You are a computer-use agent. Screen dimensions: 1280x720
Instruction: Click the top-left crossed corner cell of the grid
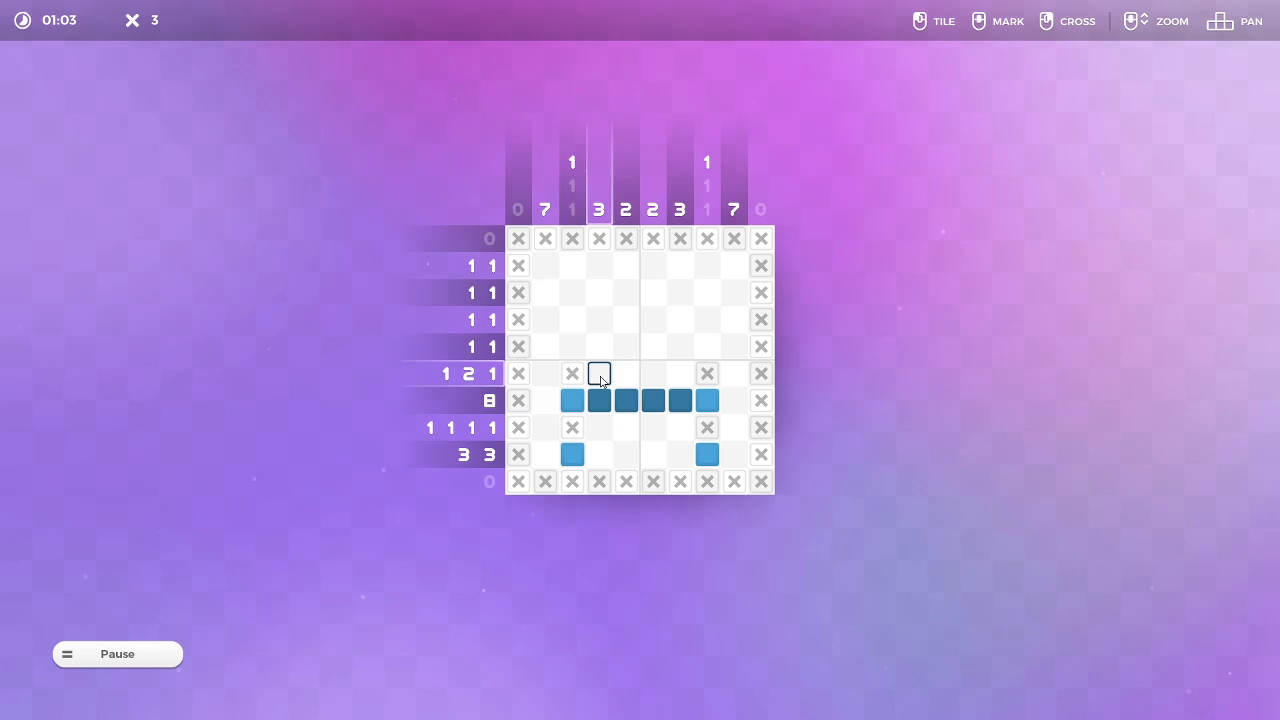coord(518,239)
